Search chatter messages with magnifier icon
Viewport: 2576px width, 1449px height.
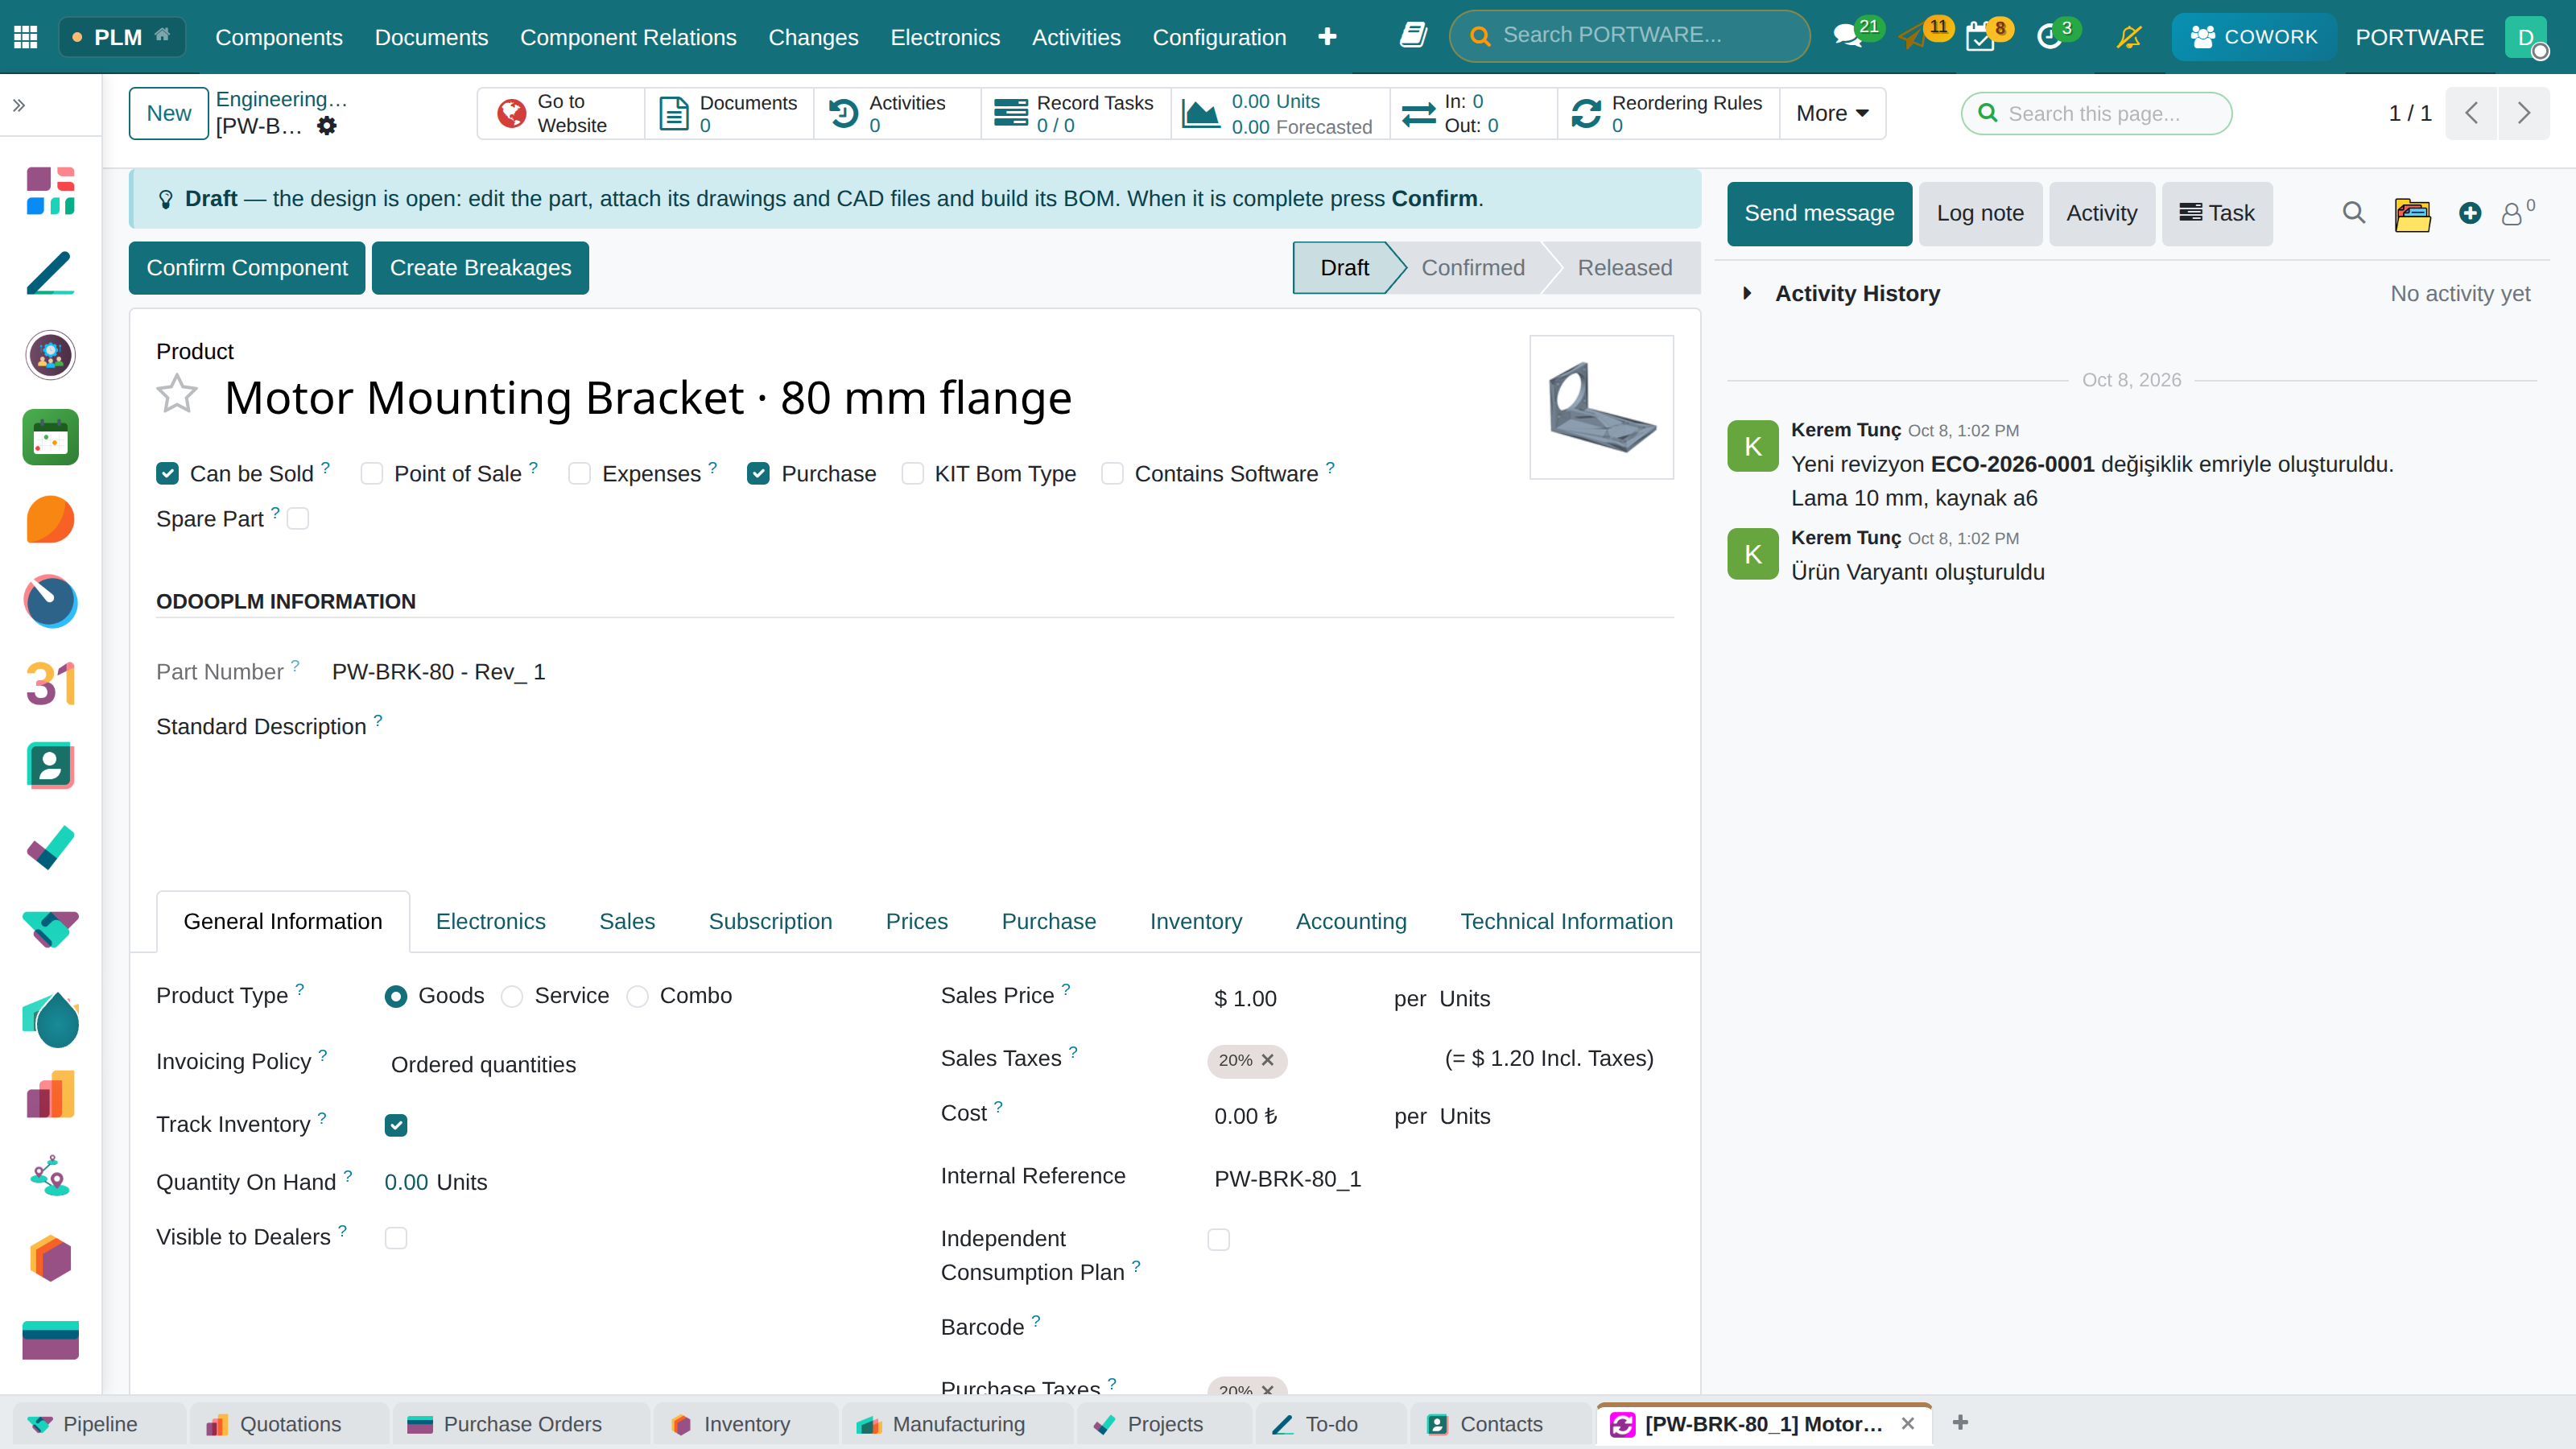[x=2354, y=213]
